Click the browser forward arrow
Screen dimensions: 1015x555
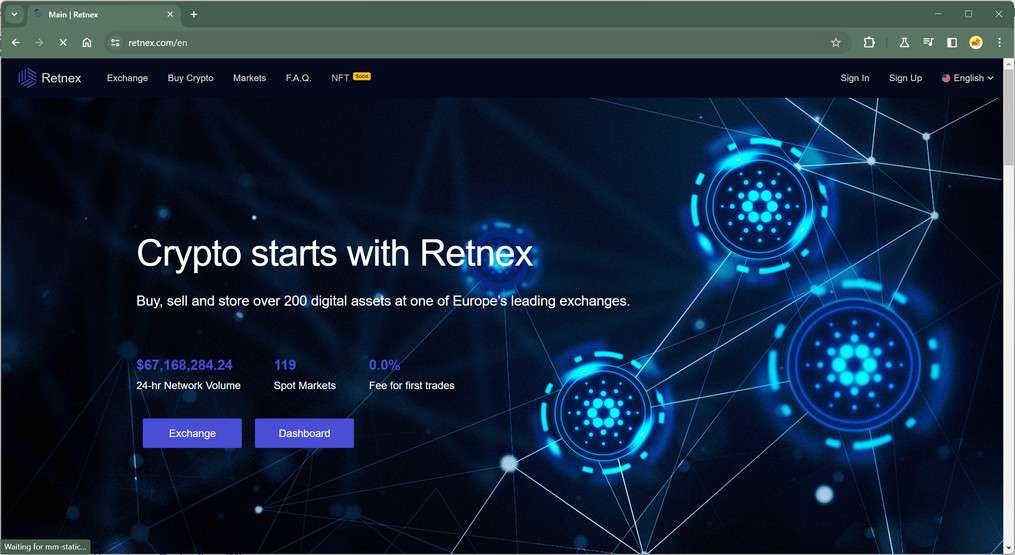pos(39,43)
